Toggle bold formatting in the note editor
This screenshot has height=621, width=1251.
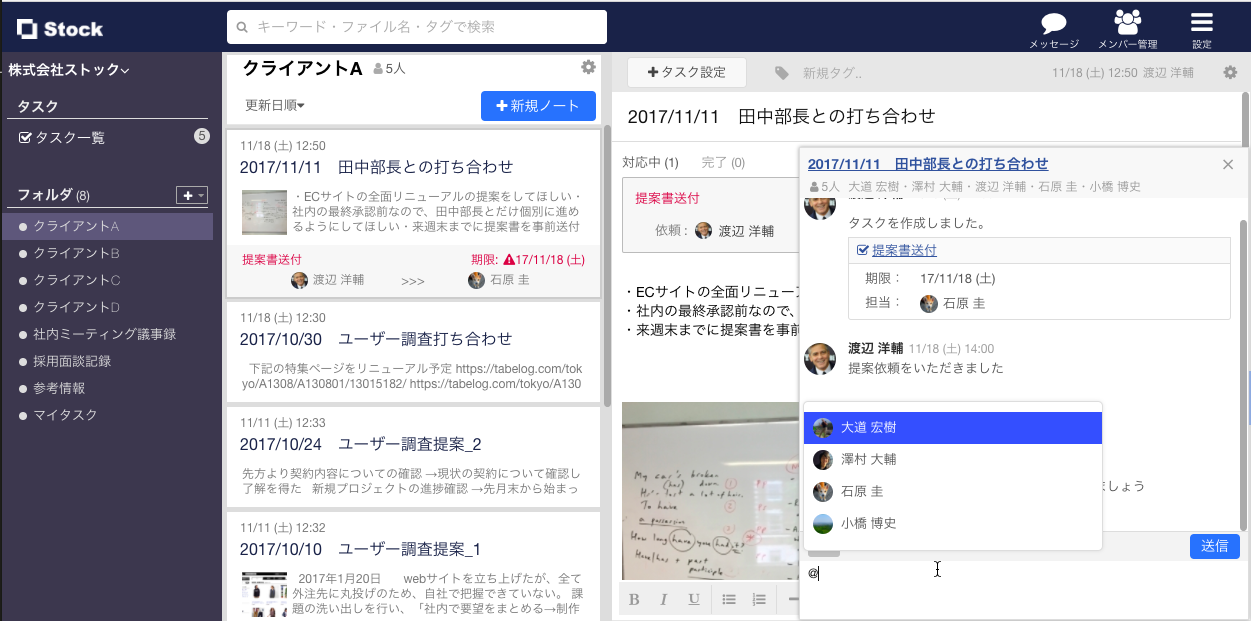(x=633, y=599)
